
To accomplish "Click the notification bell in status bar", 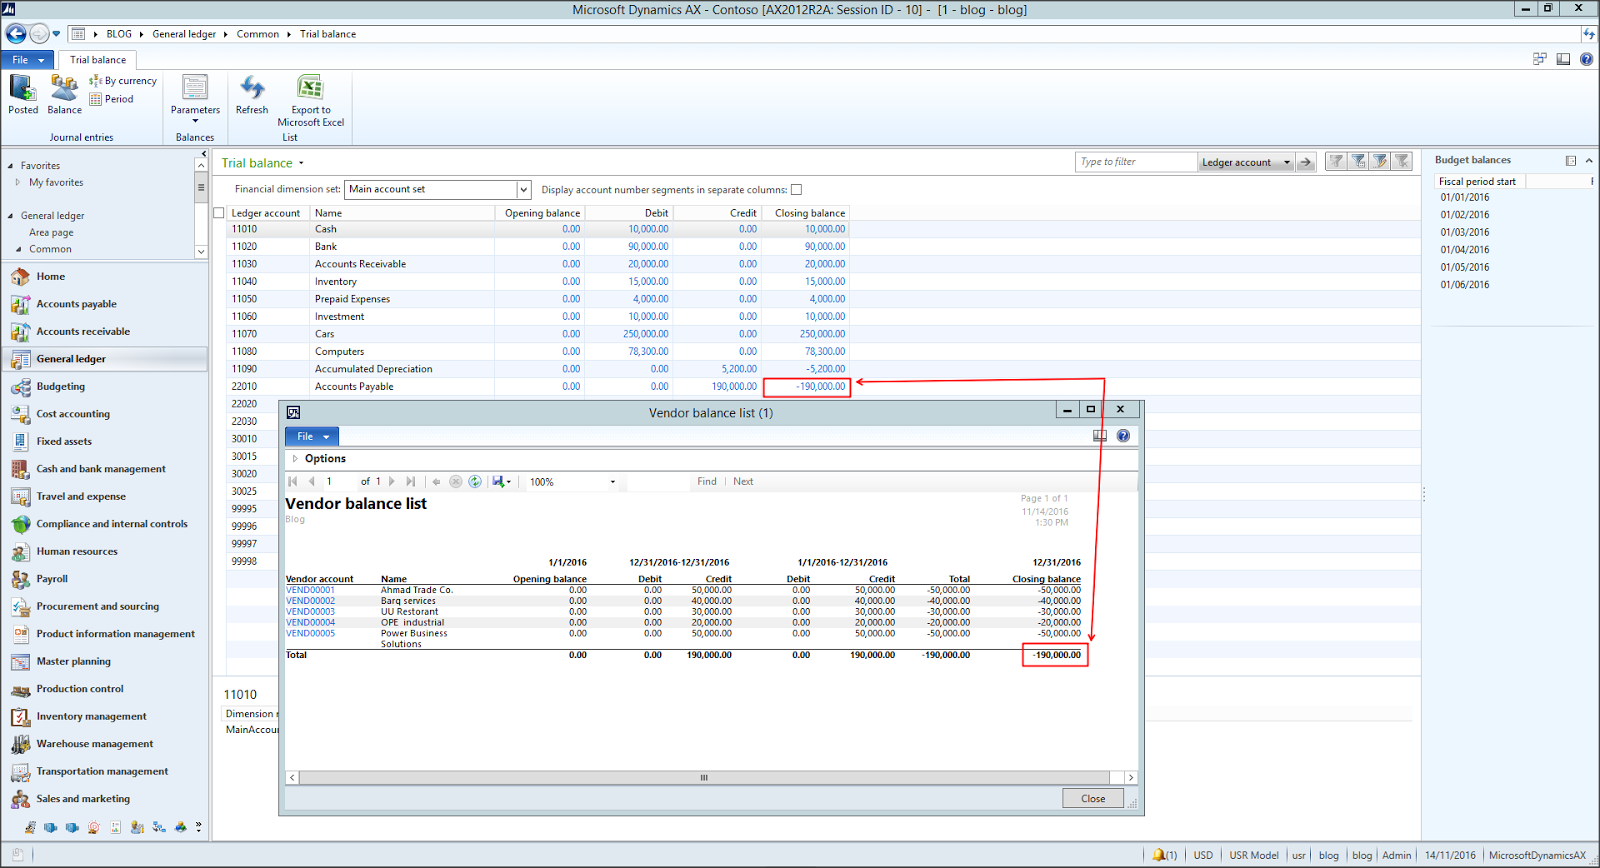I will click(1159, 855).
